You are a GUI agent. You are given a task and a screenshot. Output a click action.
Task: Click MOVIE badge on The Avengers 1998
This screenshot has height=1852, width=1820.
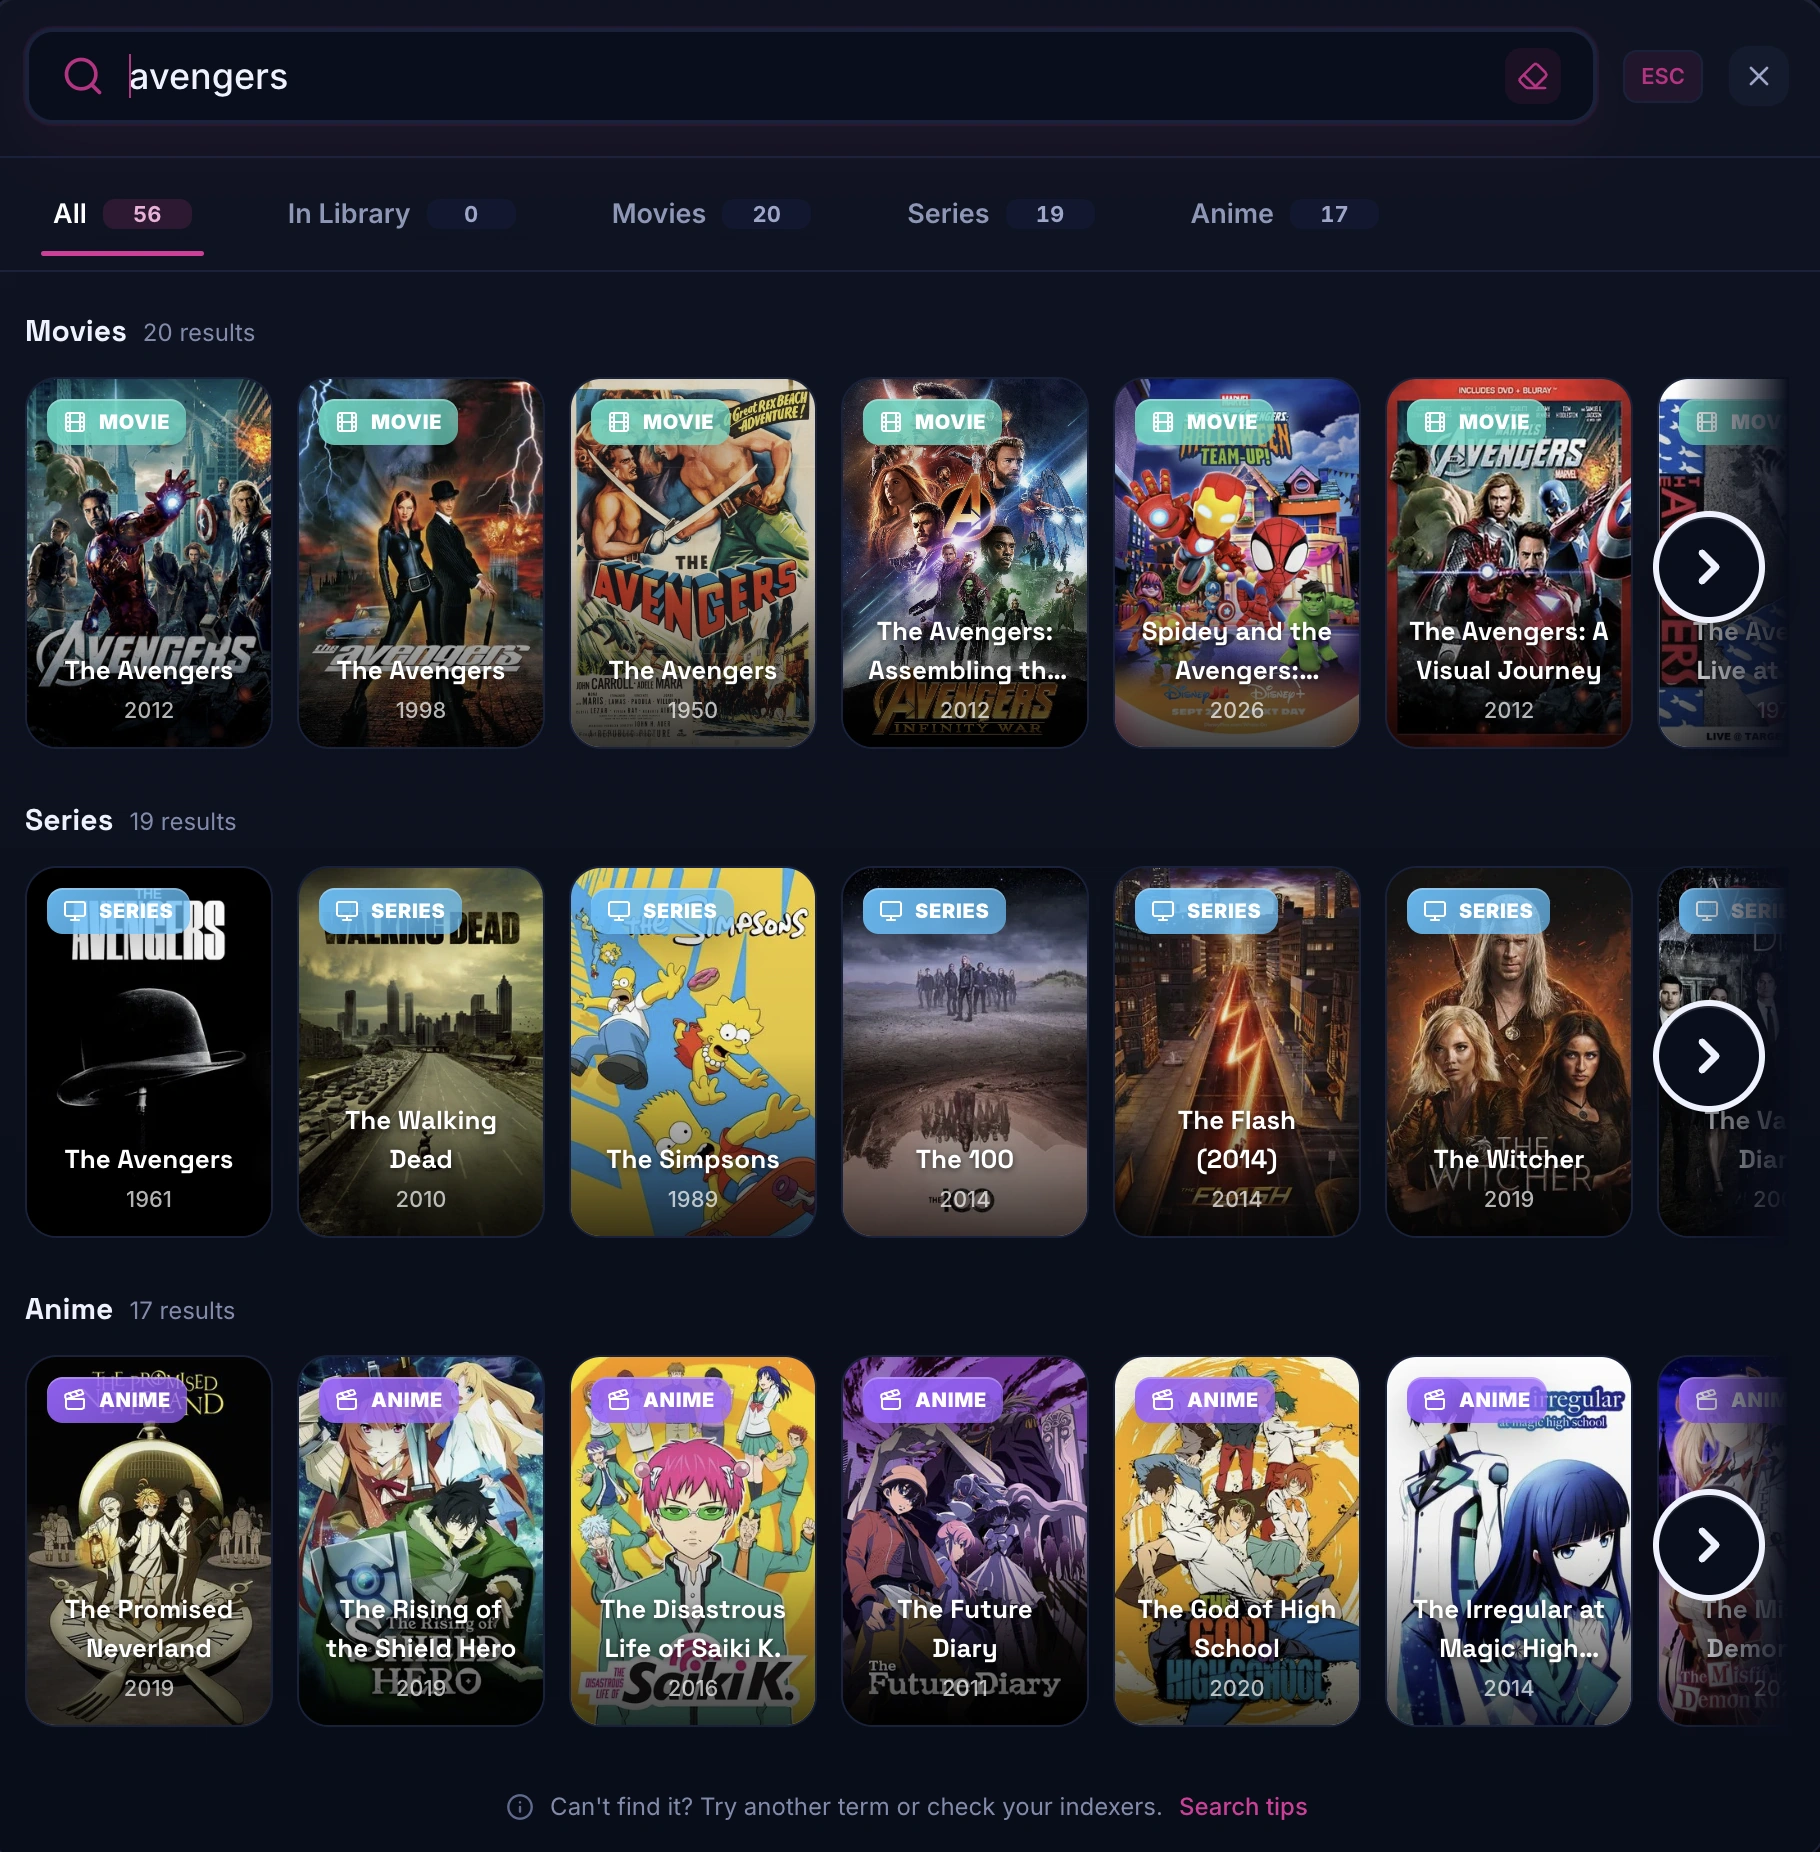389,422
